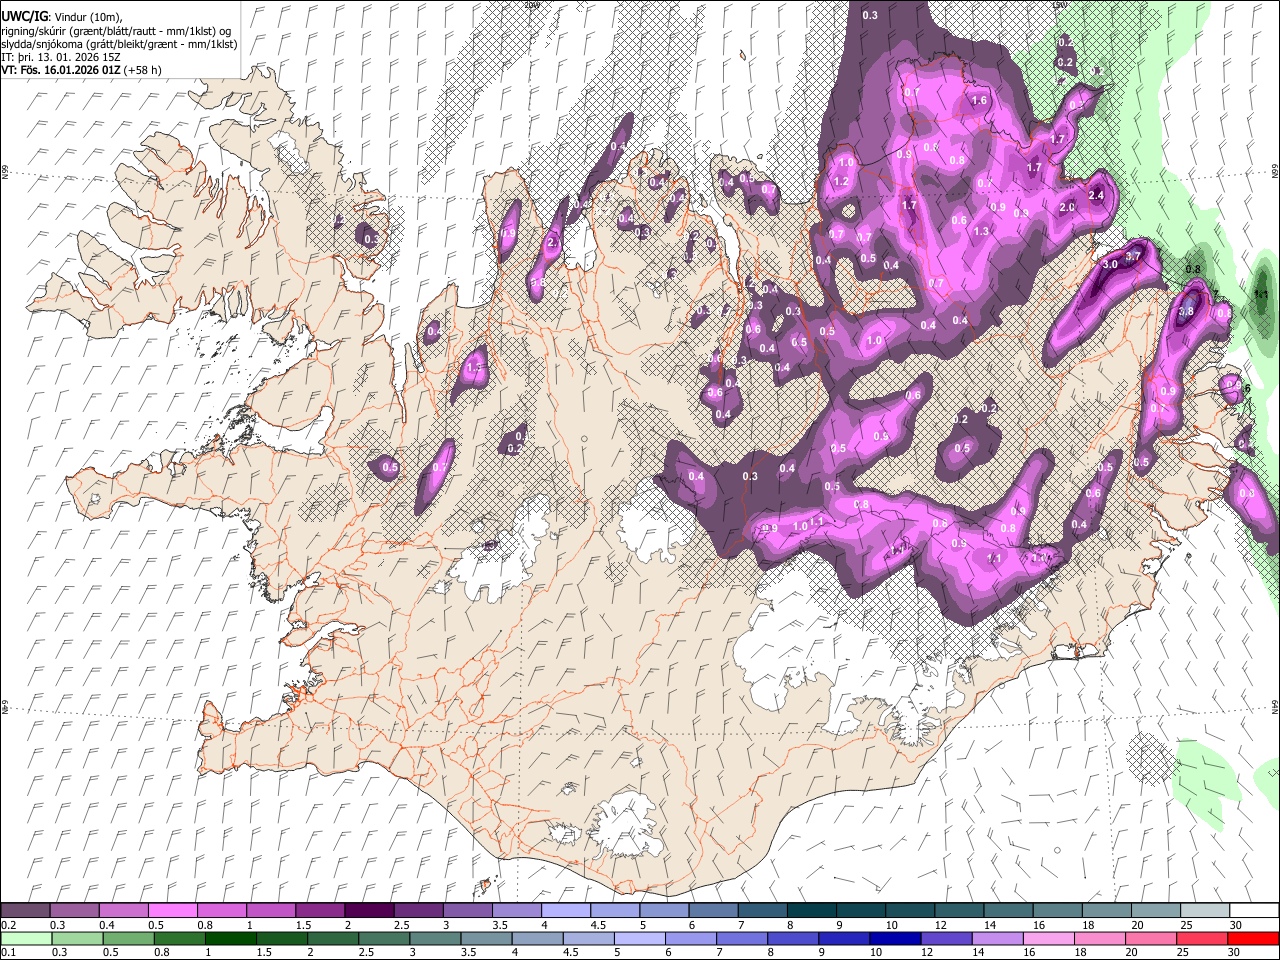This screenshot has height=960, width=1280.
Task: Pick upper legend swatch between 1 and 1.5
Action: (x=270, y=911)
